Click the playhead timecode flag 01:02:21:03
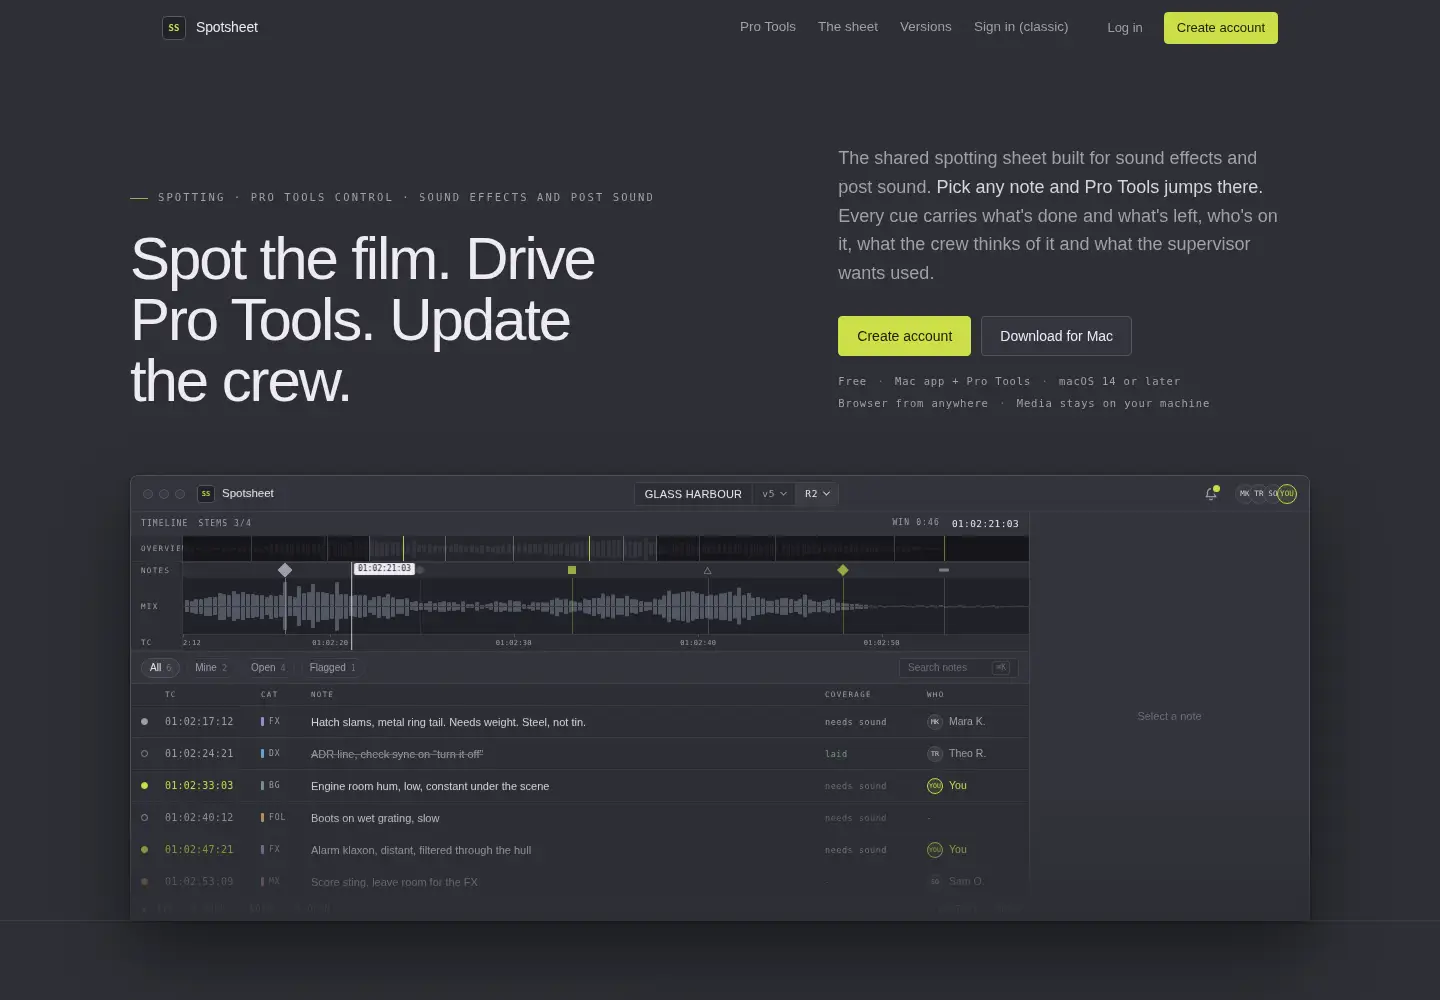Viewport: 1440px width, 1000px height. (384, 568)
